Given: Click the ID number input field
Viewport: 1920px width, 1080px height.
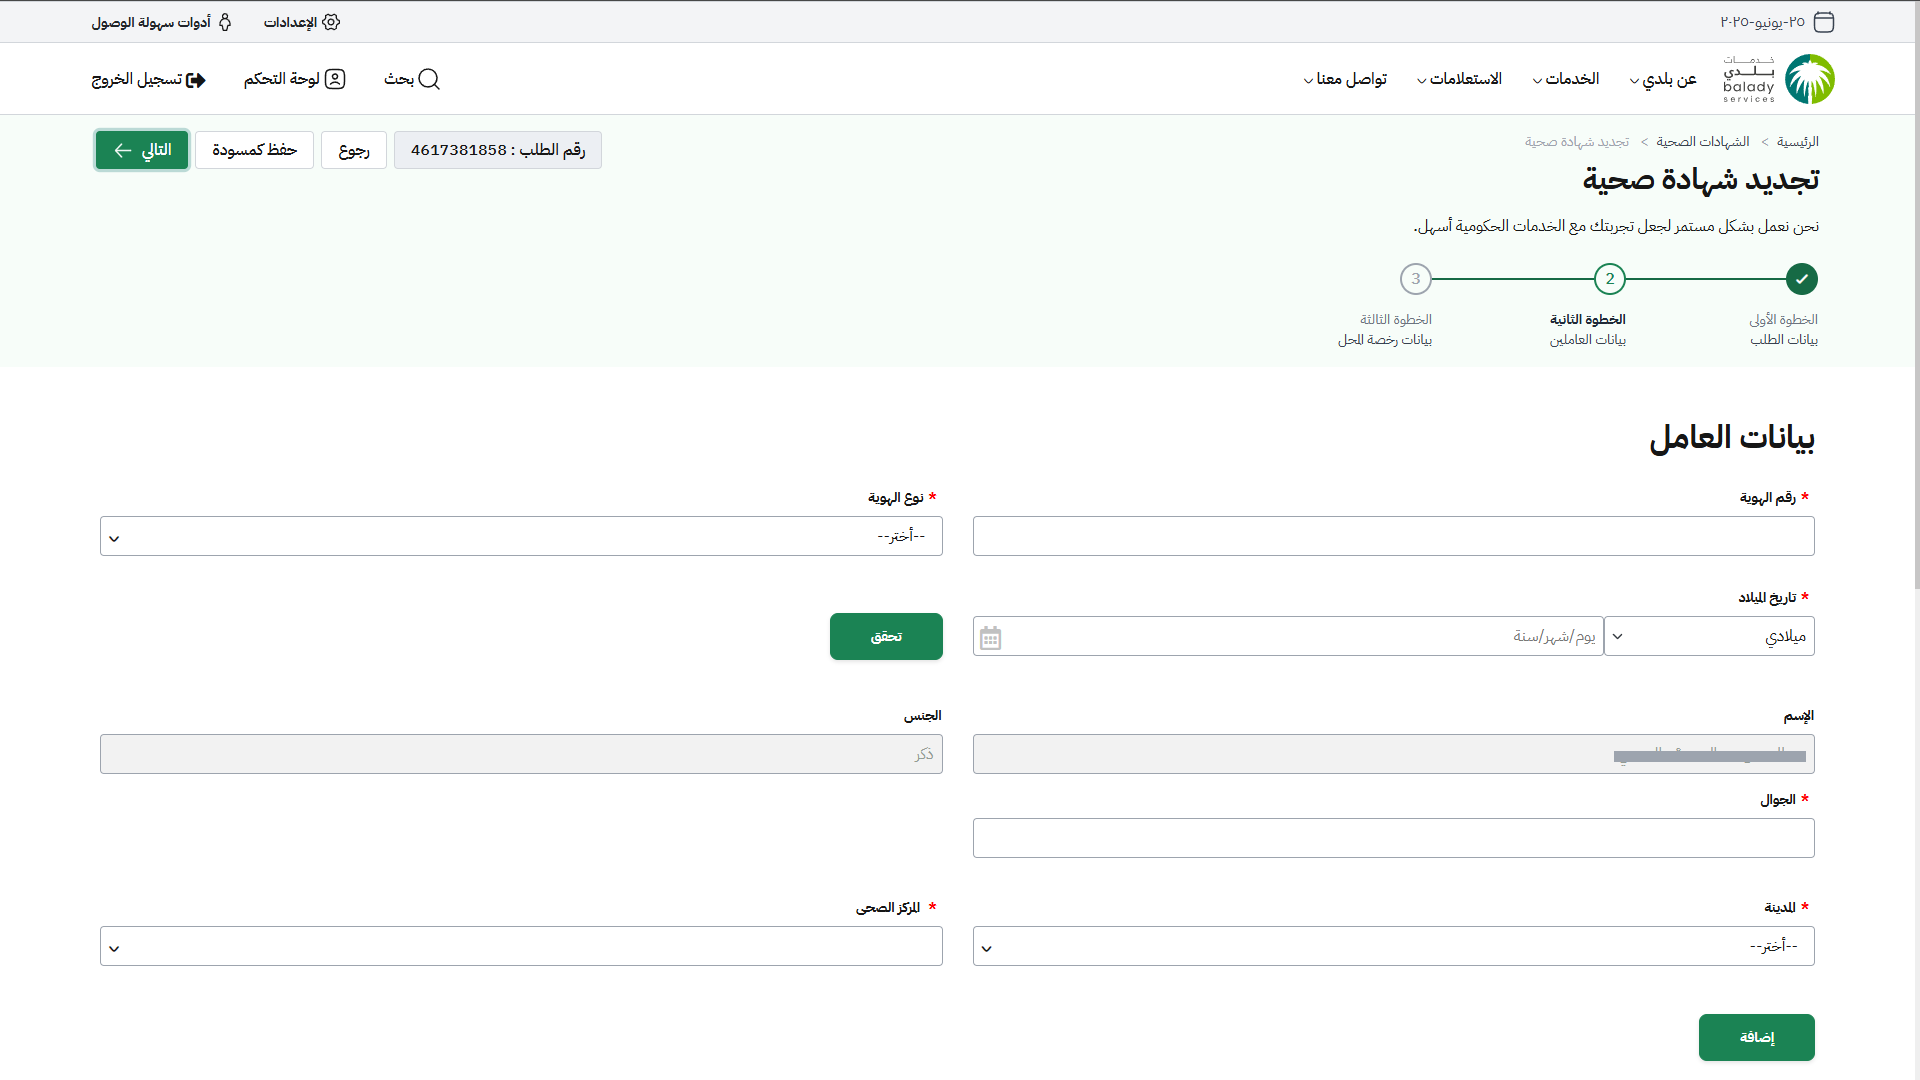Looking at the screenshot, I should click(x=1393, y=537).
